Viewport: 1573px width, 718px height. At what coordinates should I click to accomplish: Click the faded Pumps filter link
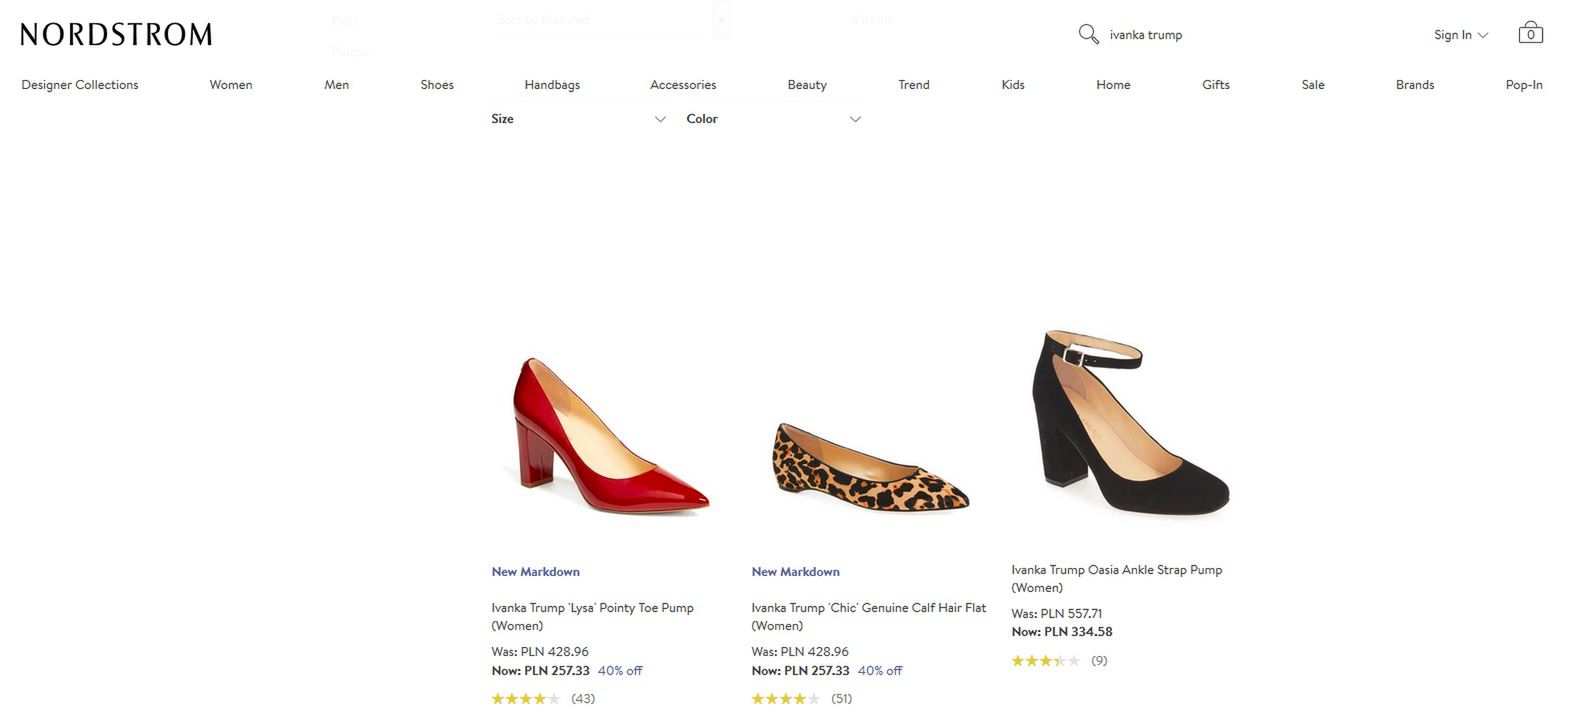(x=350, y=51)
